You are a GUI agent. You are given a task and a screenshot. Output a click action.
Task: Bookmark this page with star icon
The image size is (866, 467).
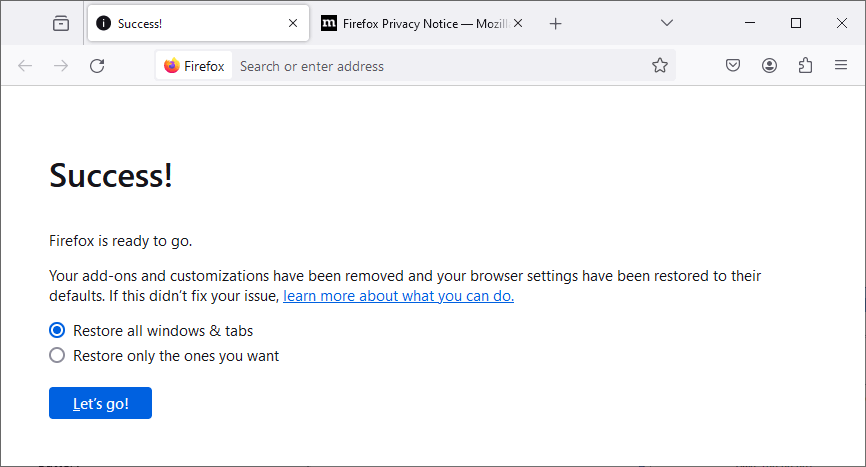tap(659, 66)
